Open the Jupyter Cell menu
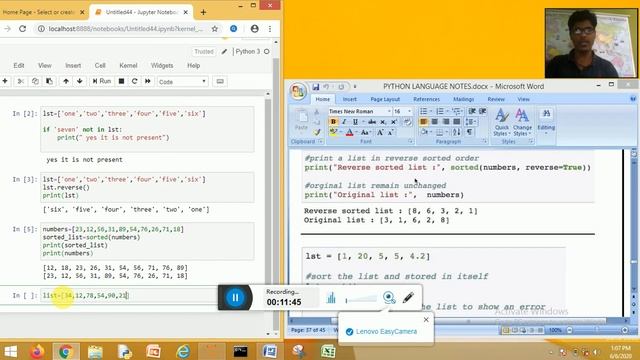 click(100, 65)
